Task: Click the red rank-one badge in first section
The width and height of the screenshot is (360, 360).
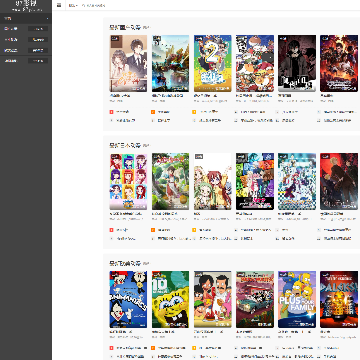Action: [111, 112]
